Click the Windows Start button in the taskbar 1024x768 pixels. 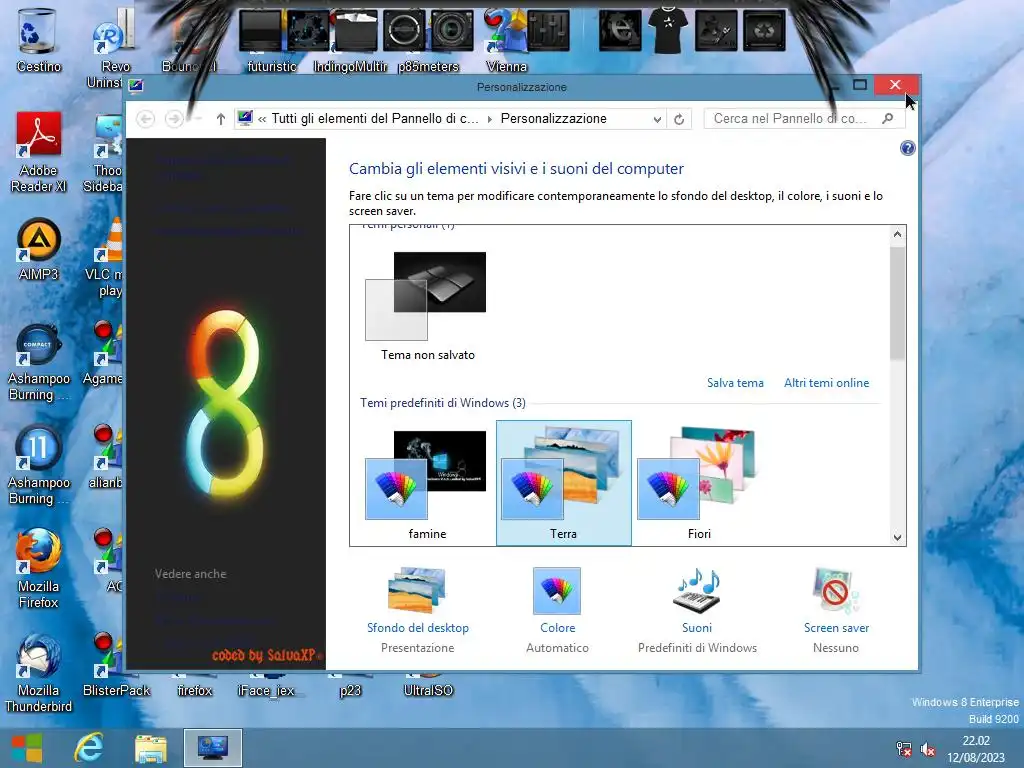coord(27,748)
